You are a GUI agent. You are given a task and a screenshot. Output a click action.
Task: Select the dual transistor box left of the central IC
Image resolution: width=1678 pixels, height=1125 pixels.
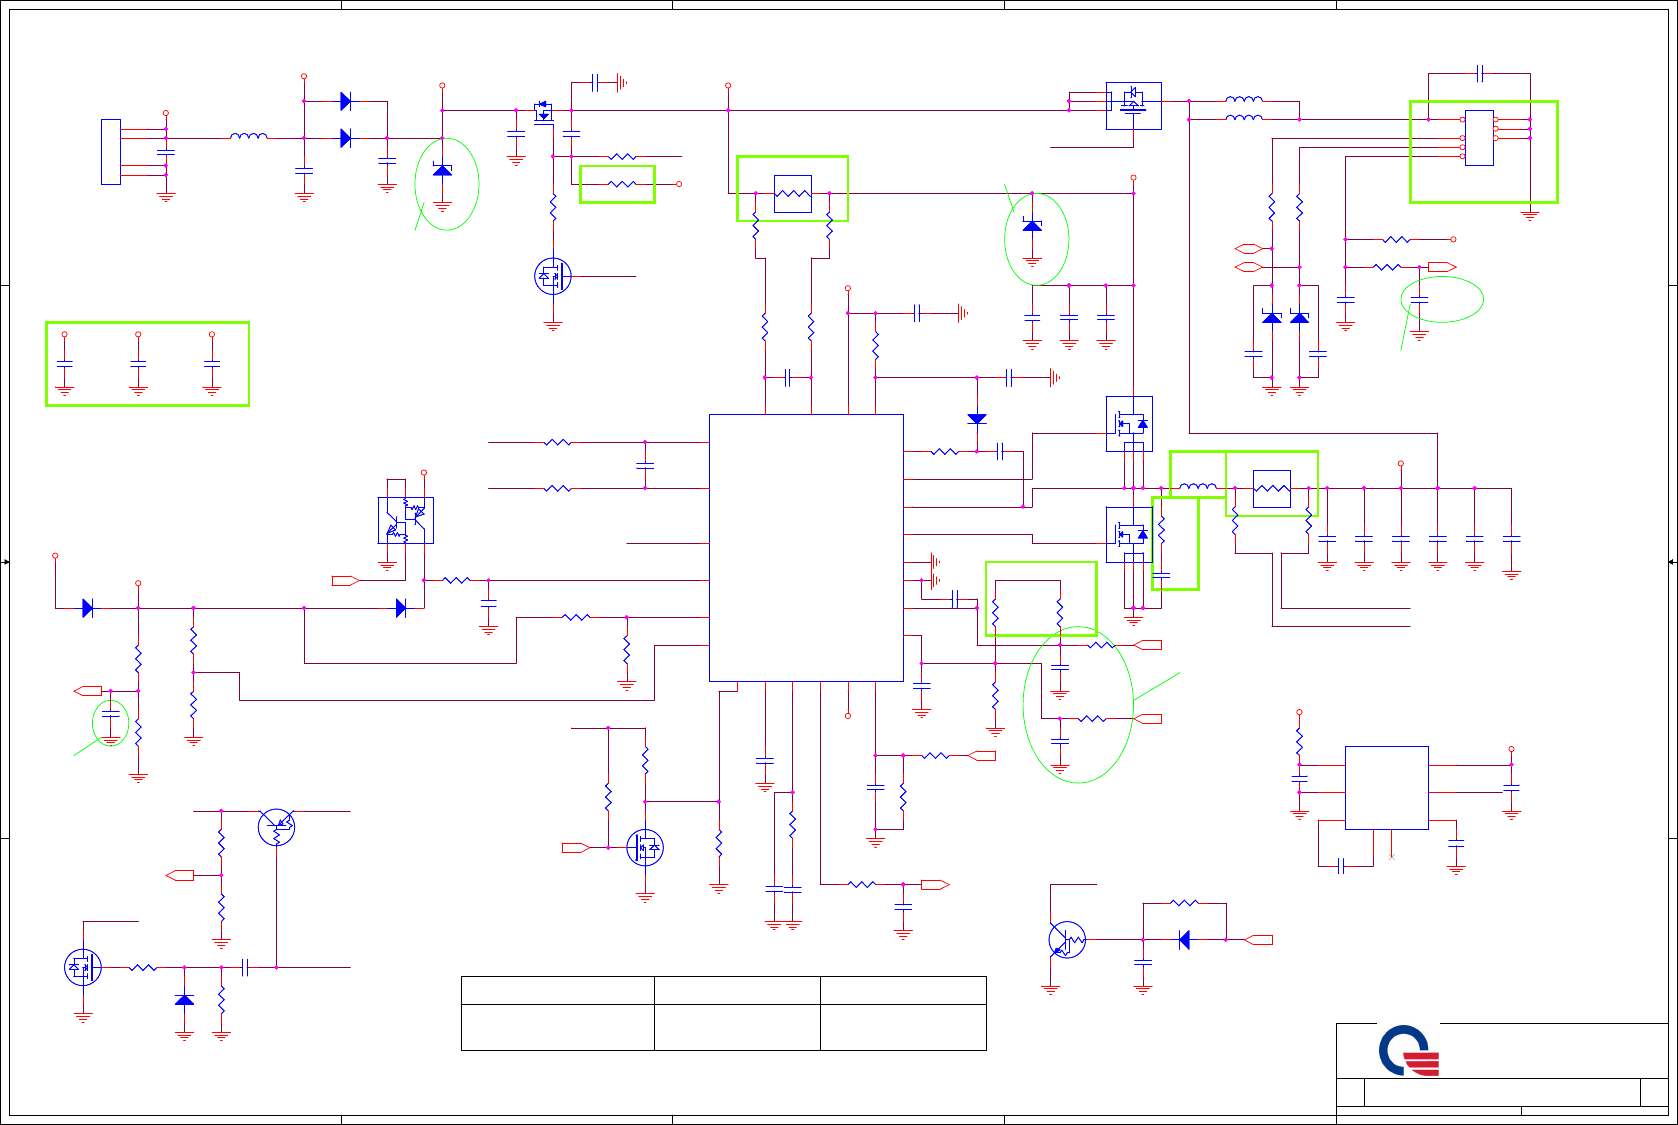click(406, 520)
